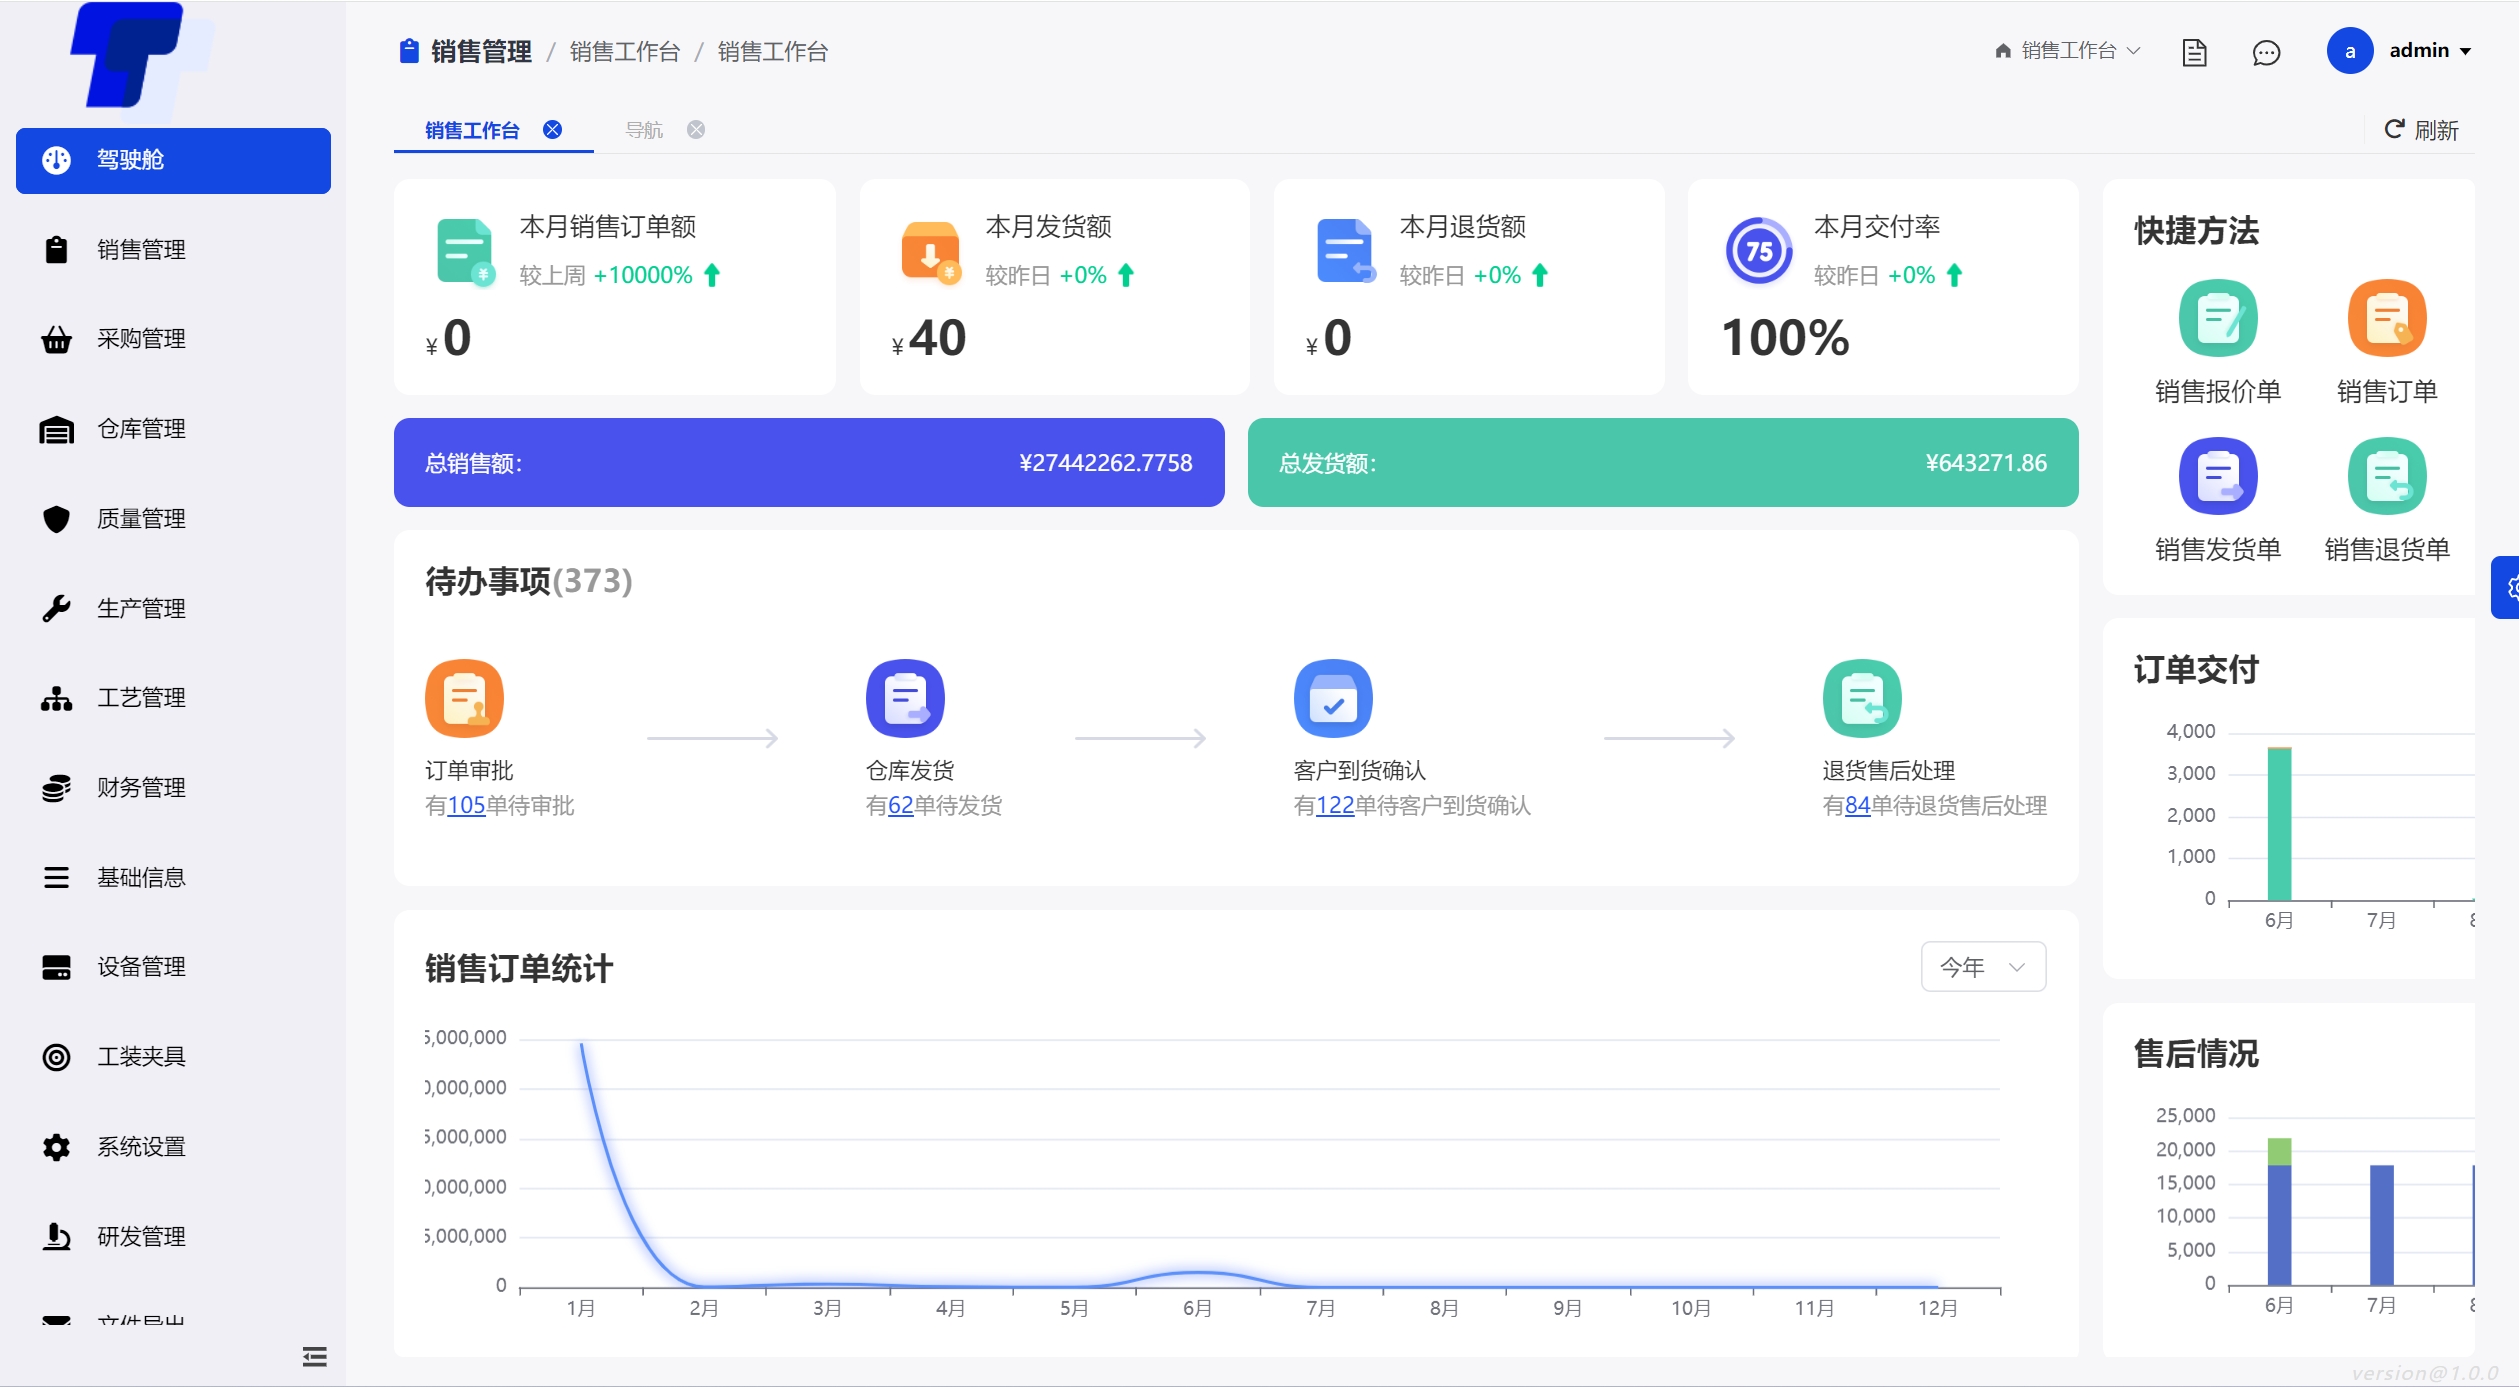Open the document icon in header
Screen dimensions: 2519x1387
coord(2194,52)
